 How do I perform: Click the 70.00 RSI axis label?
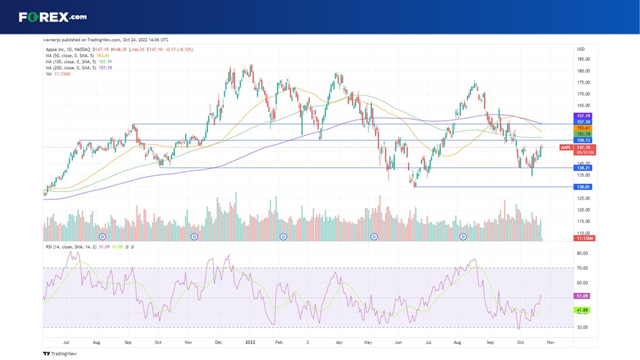pyautogui.click(x=582, y=268)
